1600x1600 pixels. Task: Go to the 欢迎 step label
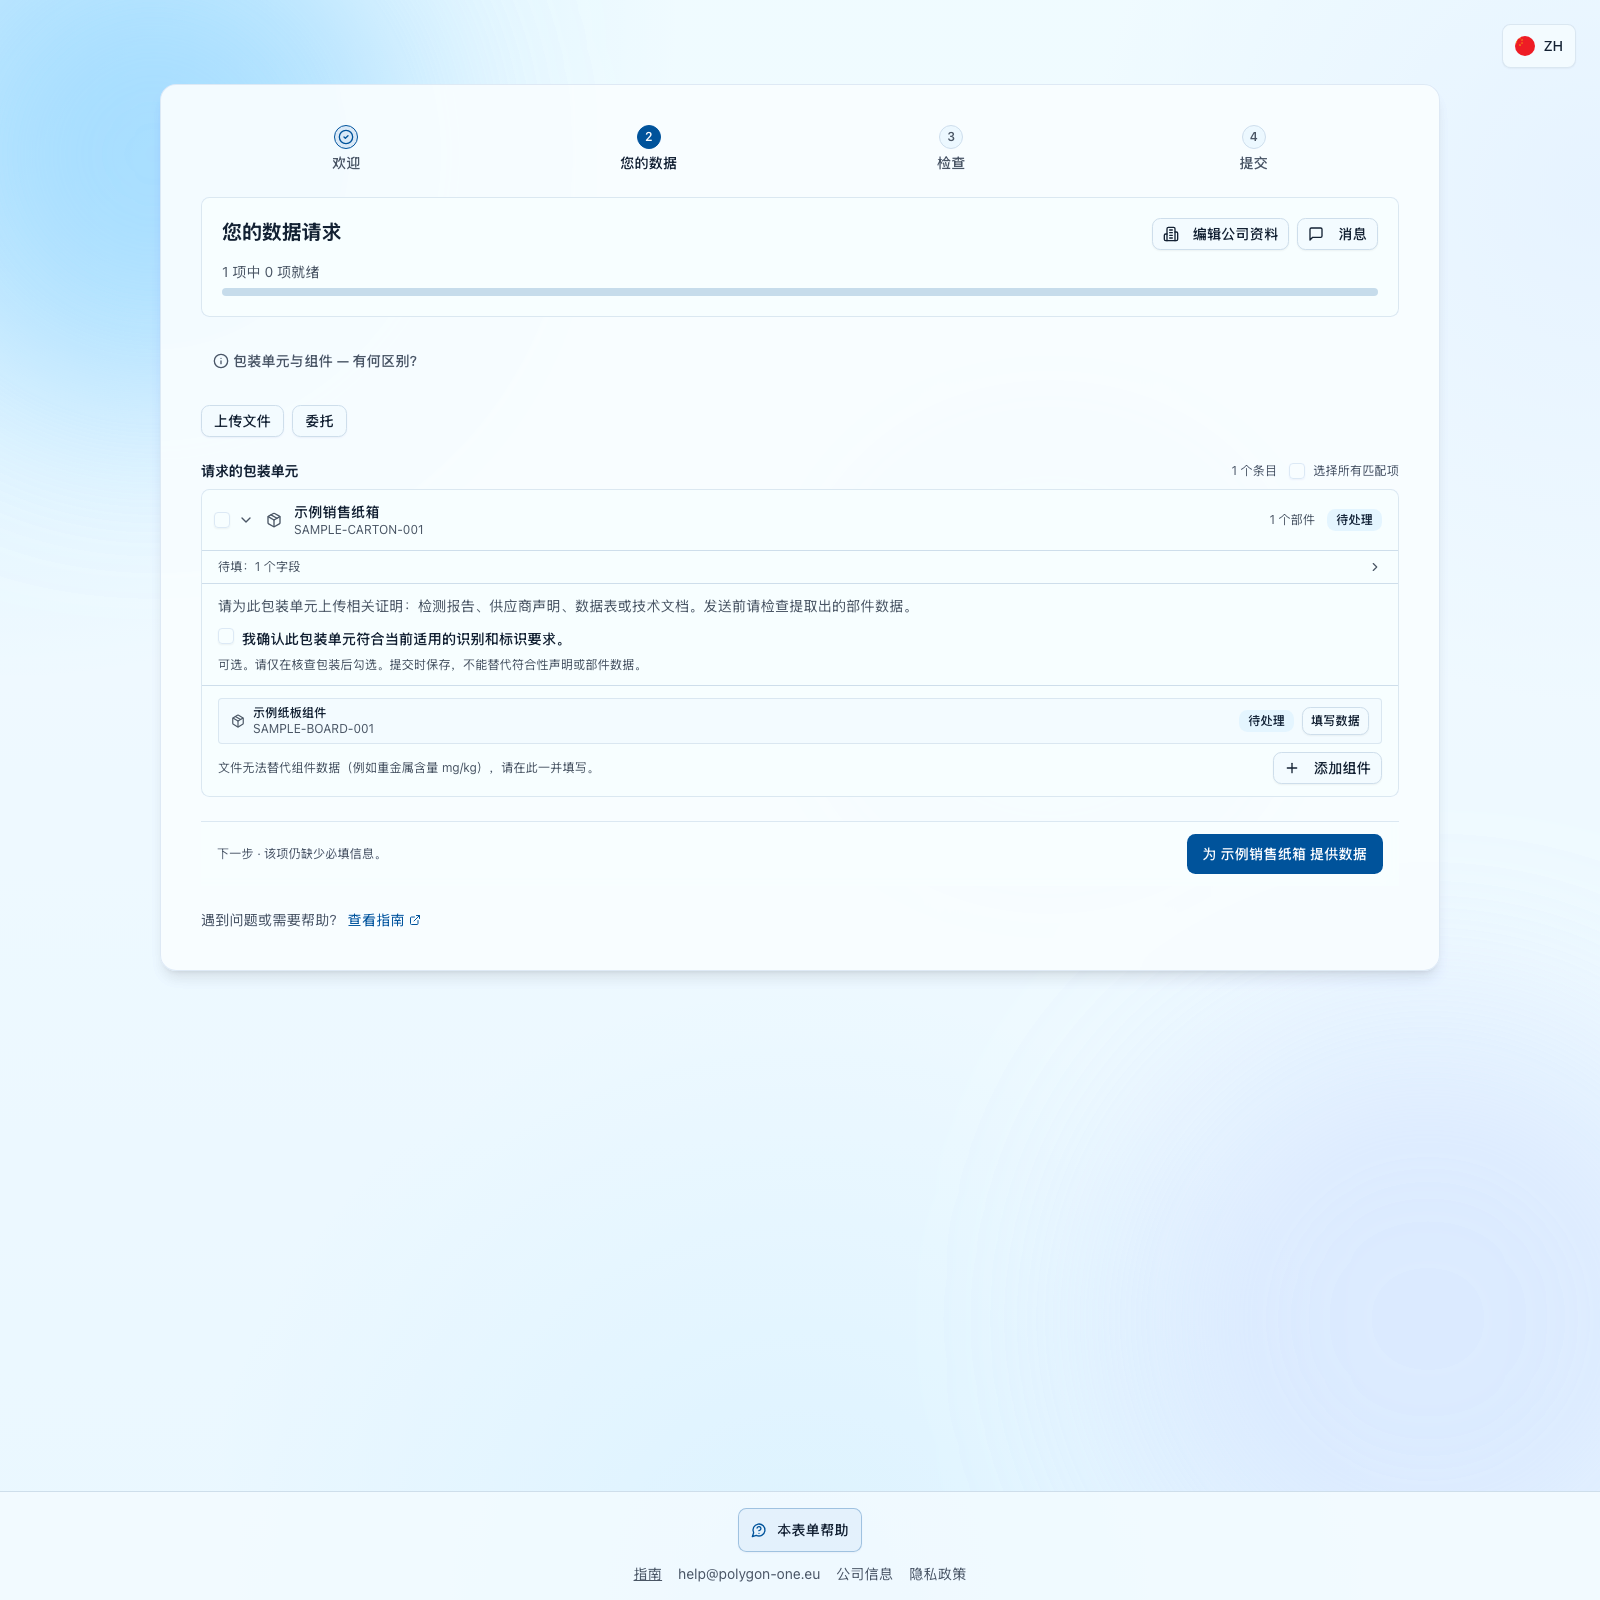coord(346,163)
